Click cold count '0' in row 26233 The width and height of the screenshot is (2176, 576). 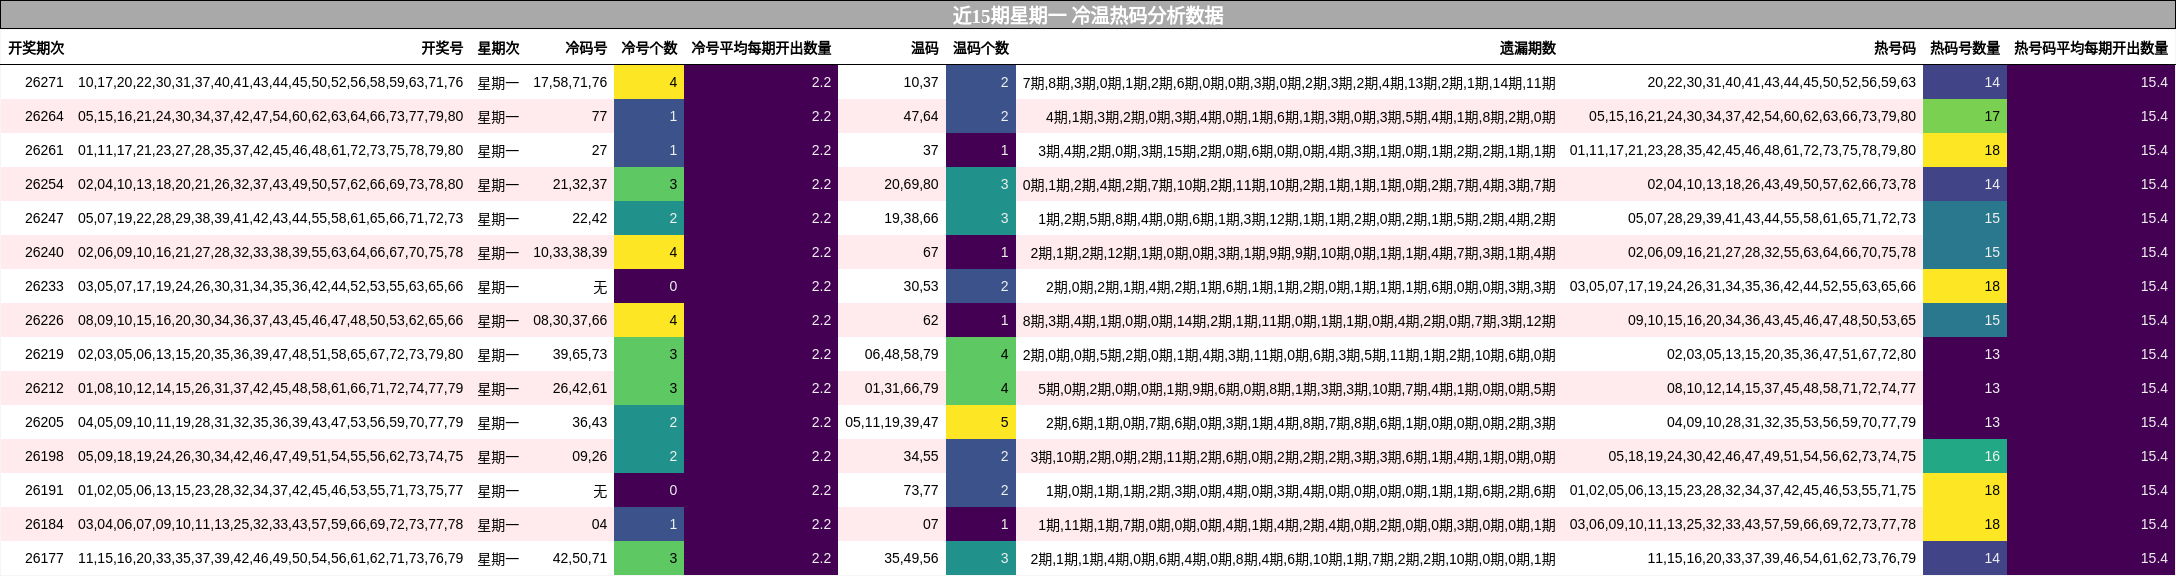(649, 286)
